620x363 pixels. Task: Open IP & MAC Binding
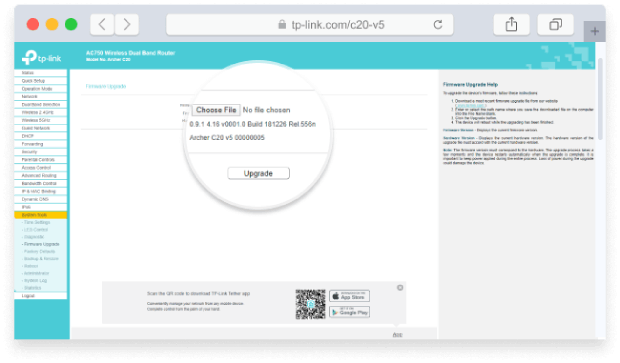click(x=40, y=191)
